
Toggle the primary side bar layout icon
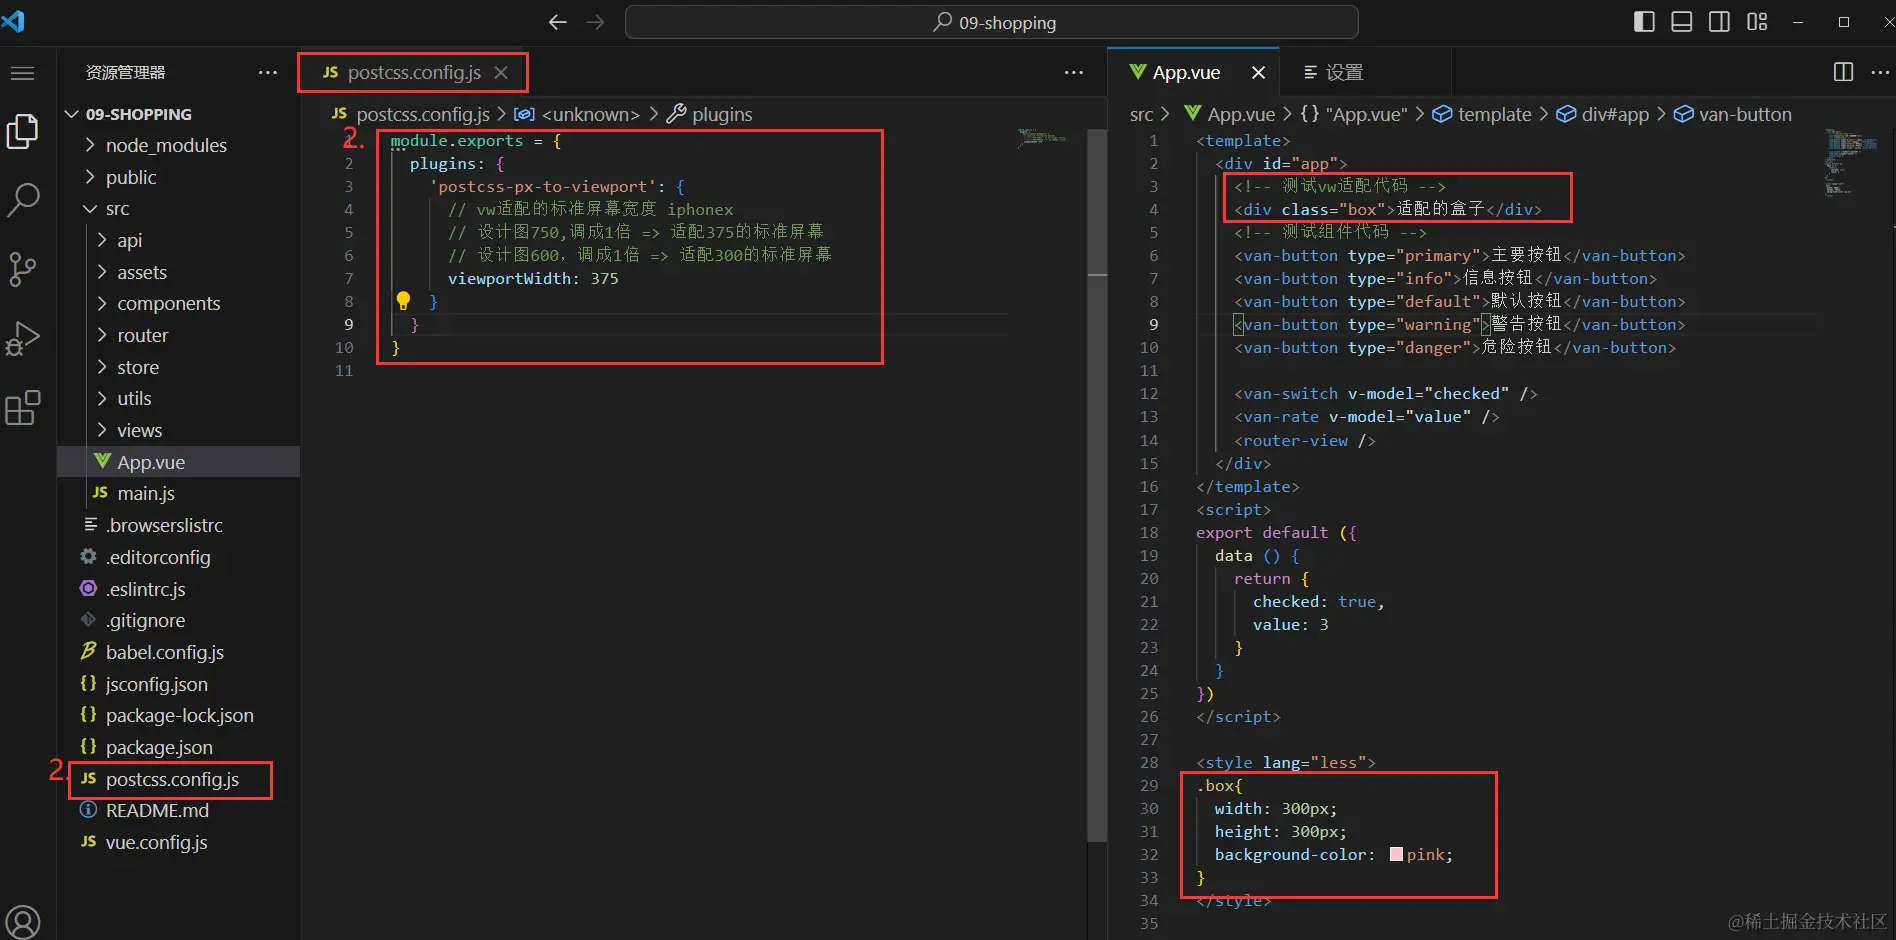coord(1644,22)
